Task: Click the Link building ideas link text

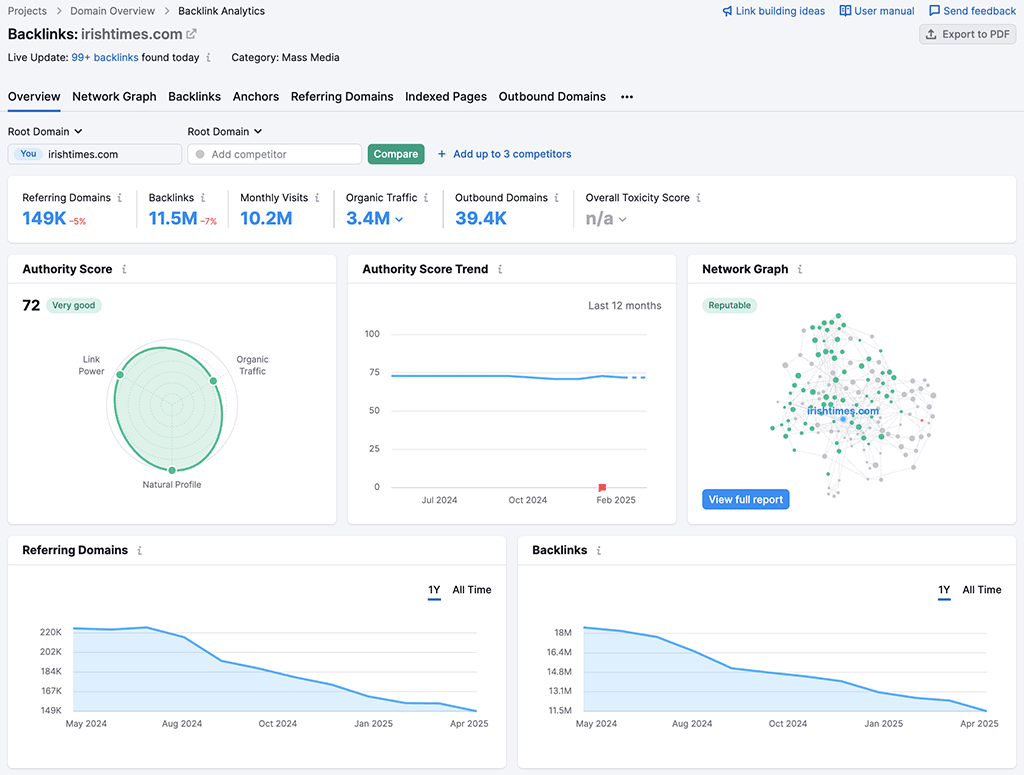Action: [x=780, y=11]
